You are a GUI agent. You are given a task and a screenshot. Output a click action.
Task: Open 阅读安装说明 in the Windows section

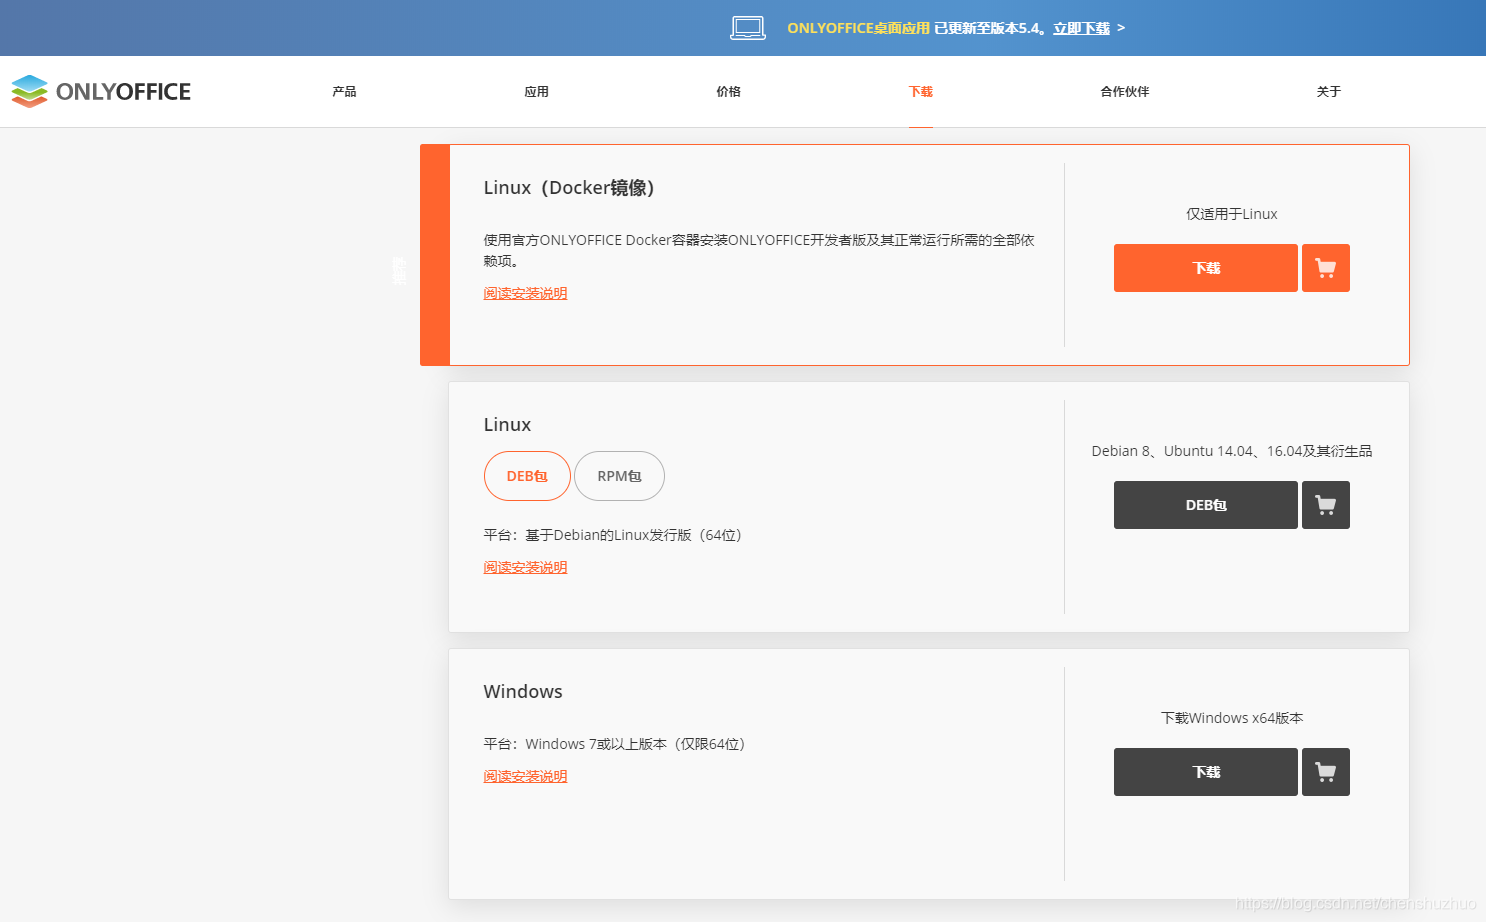pyautogui.click(x=525, y=776)
